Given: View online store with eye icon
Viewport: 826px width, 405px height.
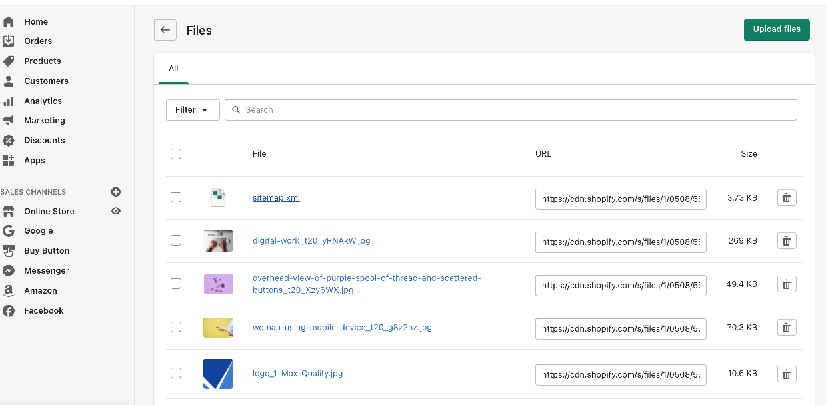Looking at the screenshot, I should [x=116, y=211].
